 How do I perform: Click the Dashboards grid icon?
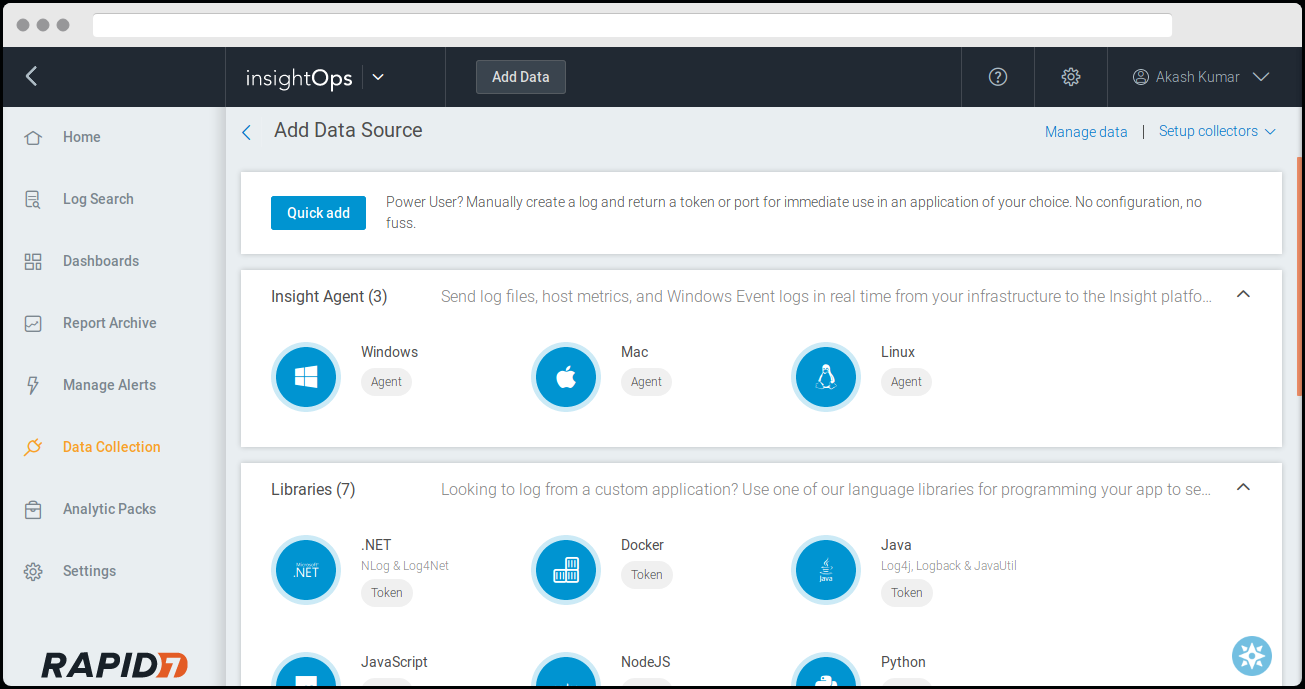coord(33,261)
